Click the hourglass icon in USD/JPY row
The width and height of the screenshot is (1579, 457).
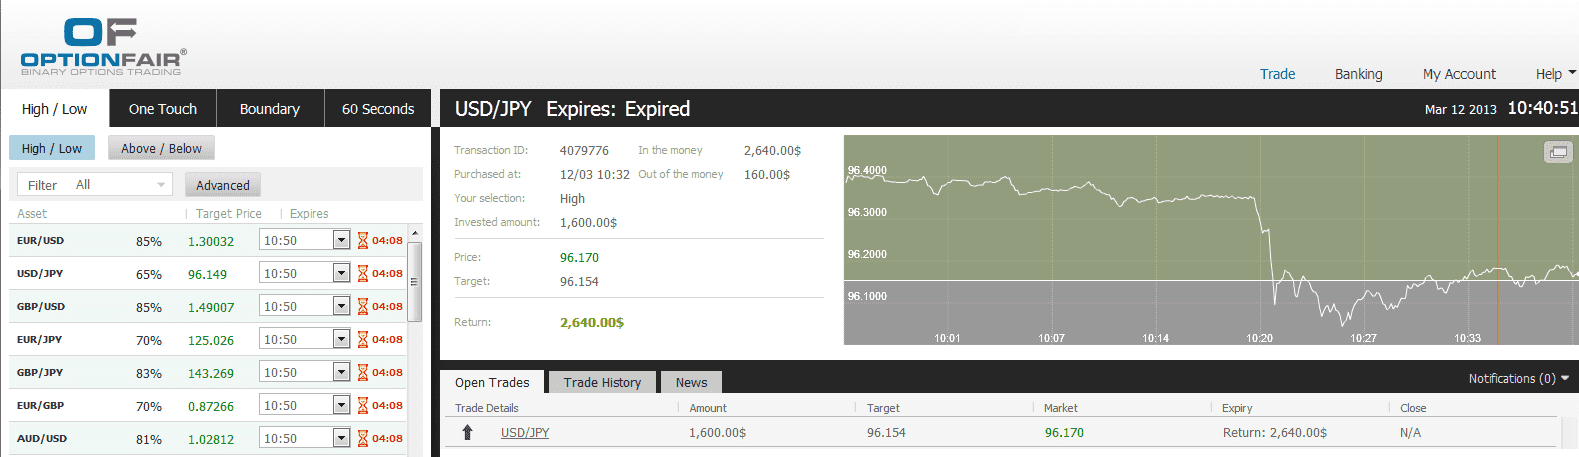click(363, 274)
